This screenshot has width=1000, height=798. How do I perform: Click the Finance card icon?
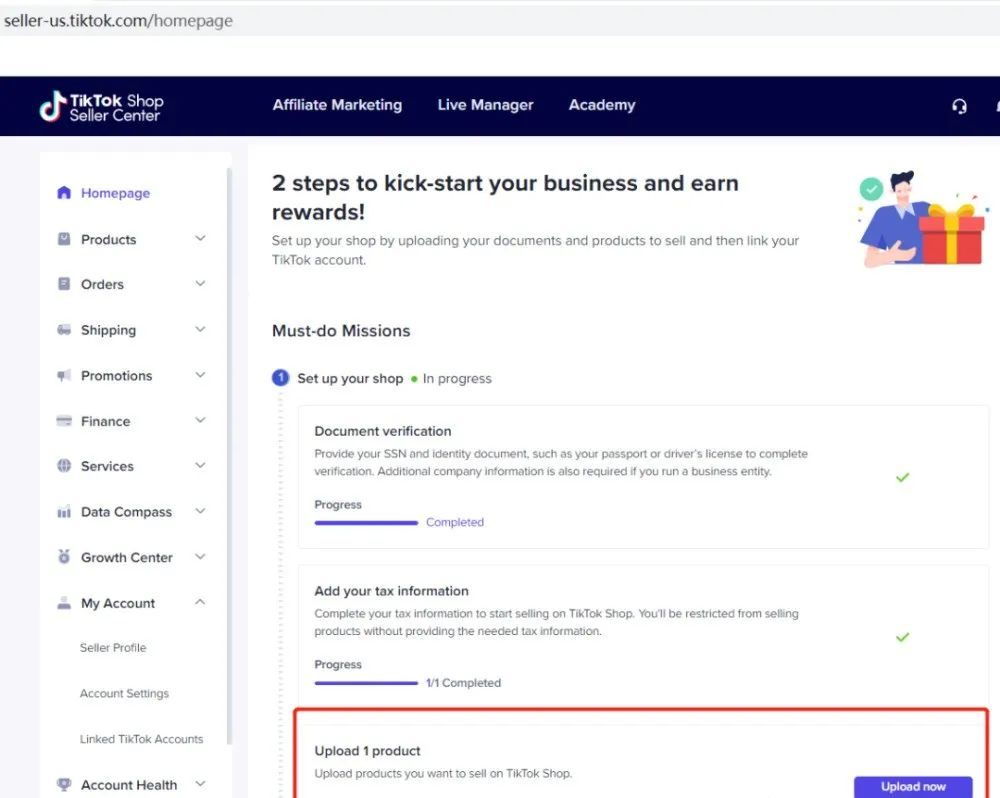64,421
